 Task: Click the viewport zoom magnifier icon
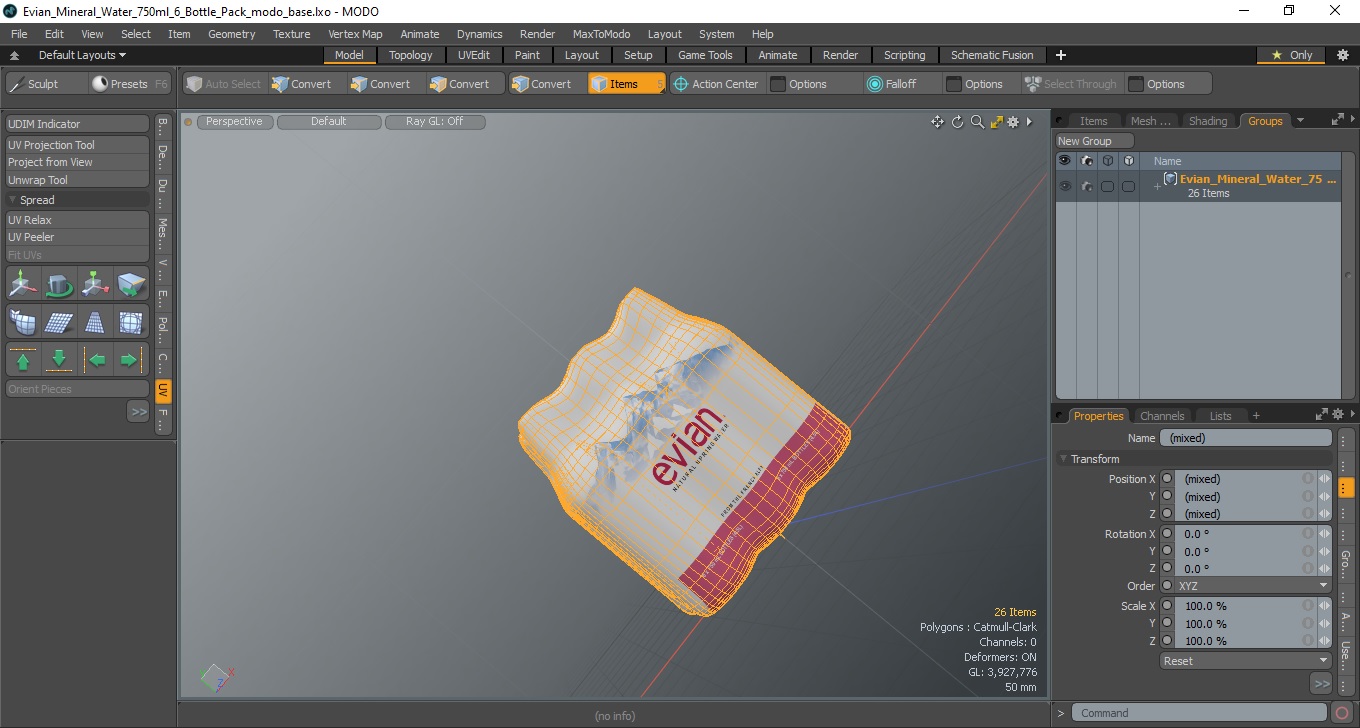(977, 122)
